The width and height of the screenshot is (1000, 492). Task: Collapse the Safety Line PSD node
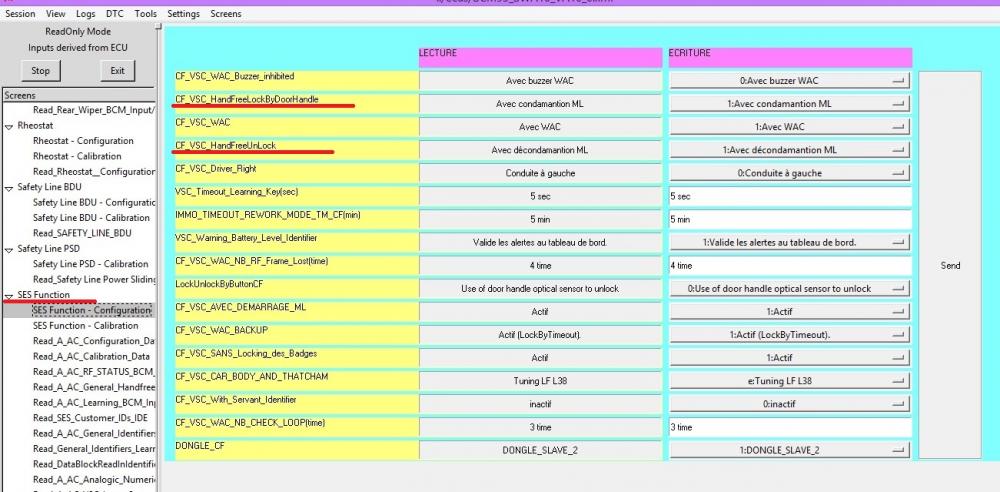[9, 250]
